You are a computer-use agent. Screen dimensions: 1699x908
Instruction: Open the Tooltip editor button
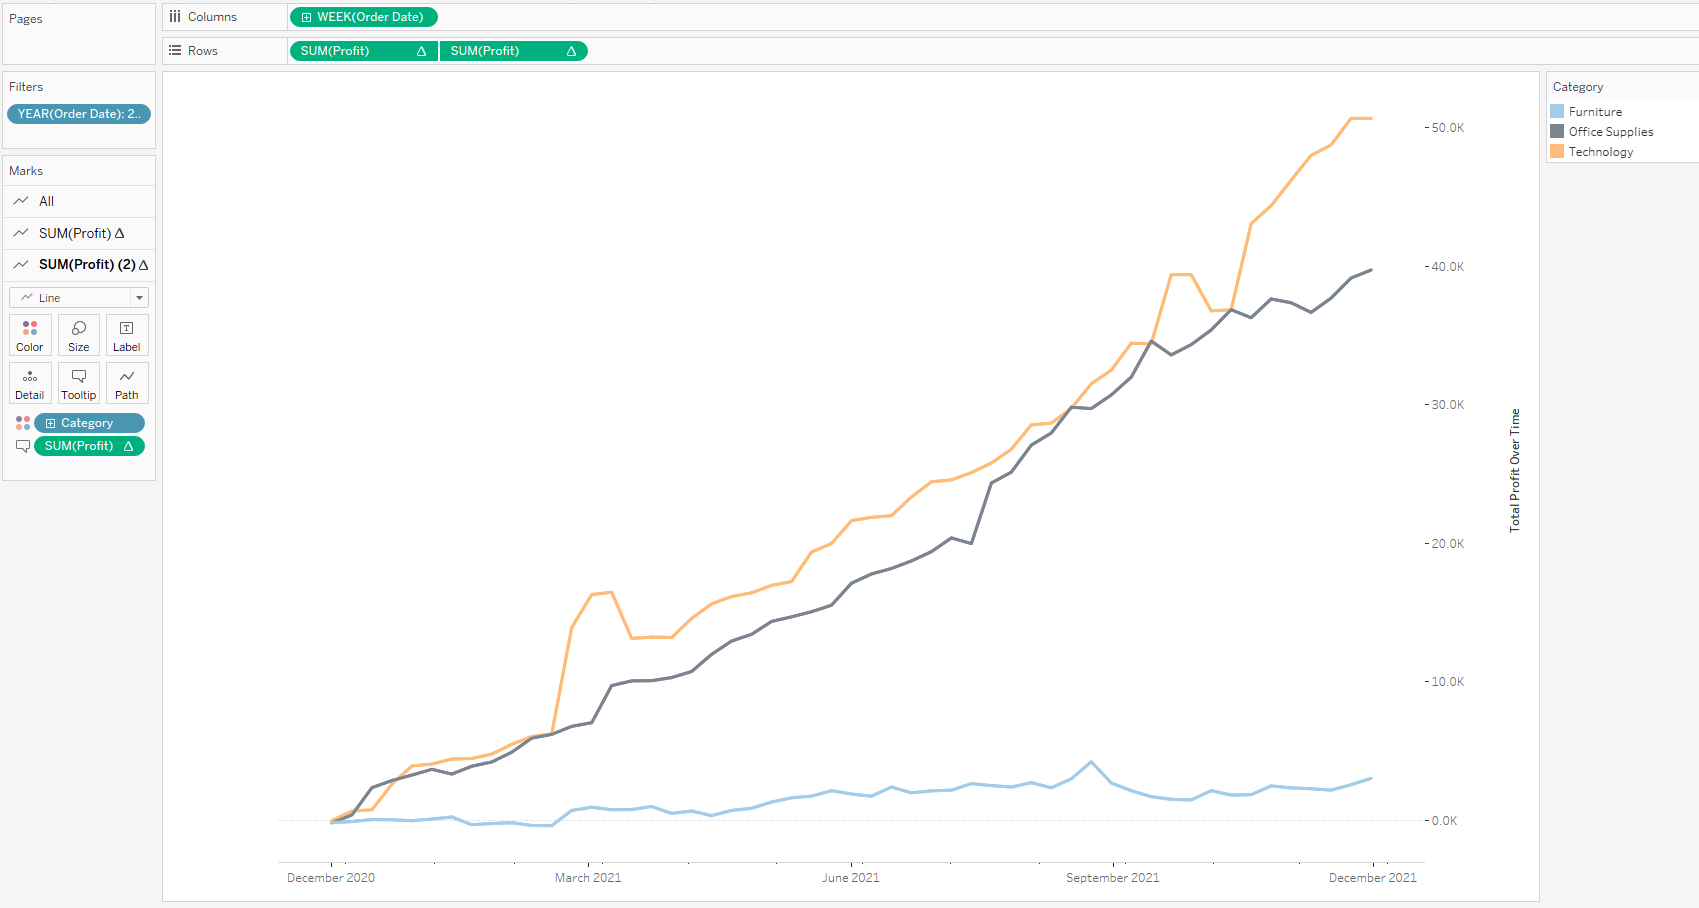78,383
